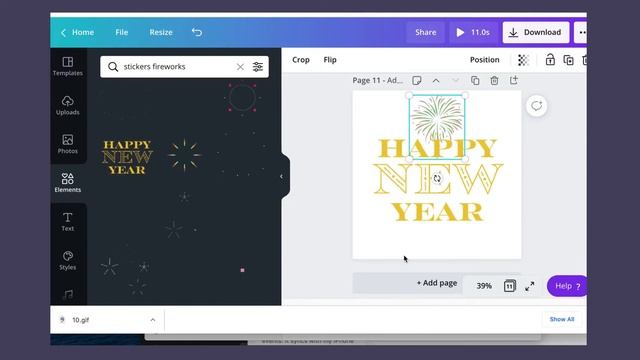The image size is (640, 360).
Task: Move Page 11 up
Action: pos(436,81)
